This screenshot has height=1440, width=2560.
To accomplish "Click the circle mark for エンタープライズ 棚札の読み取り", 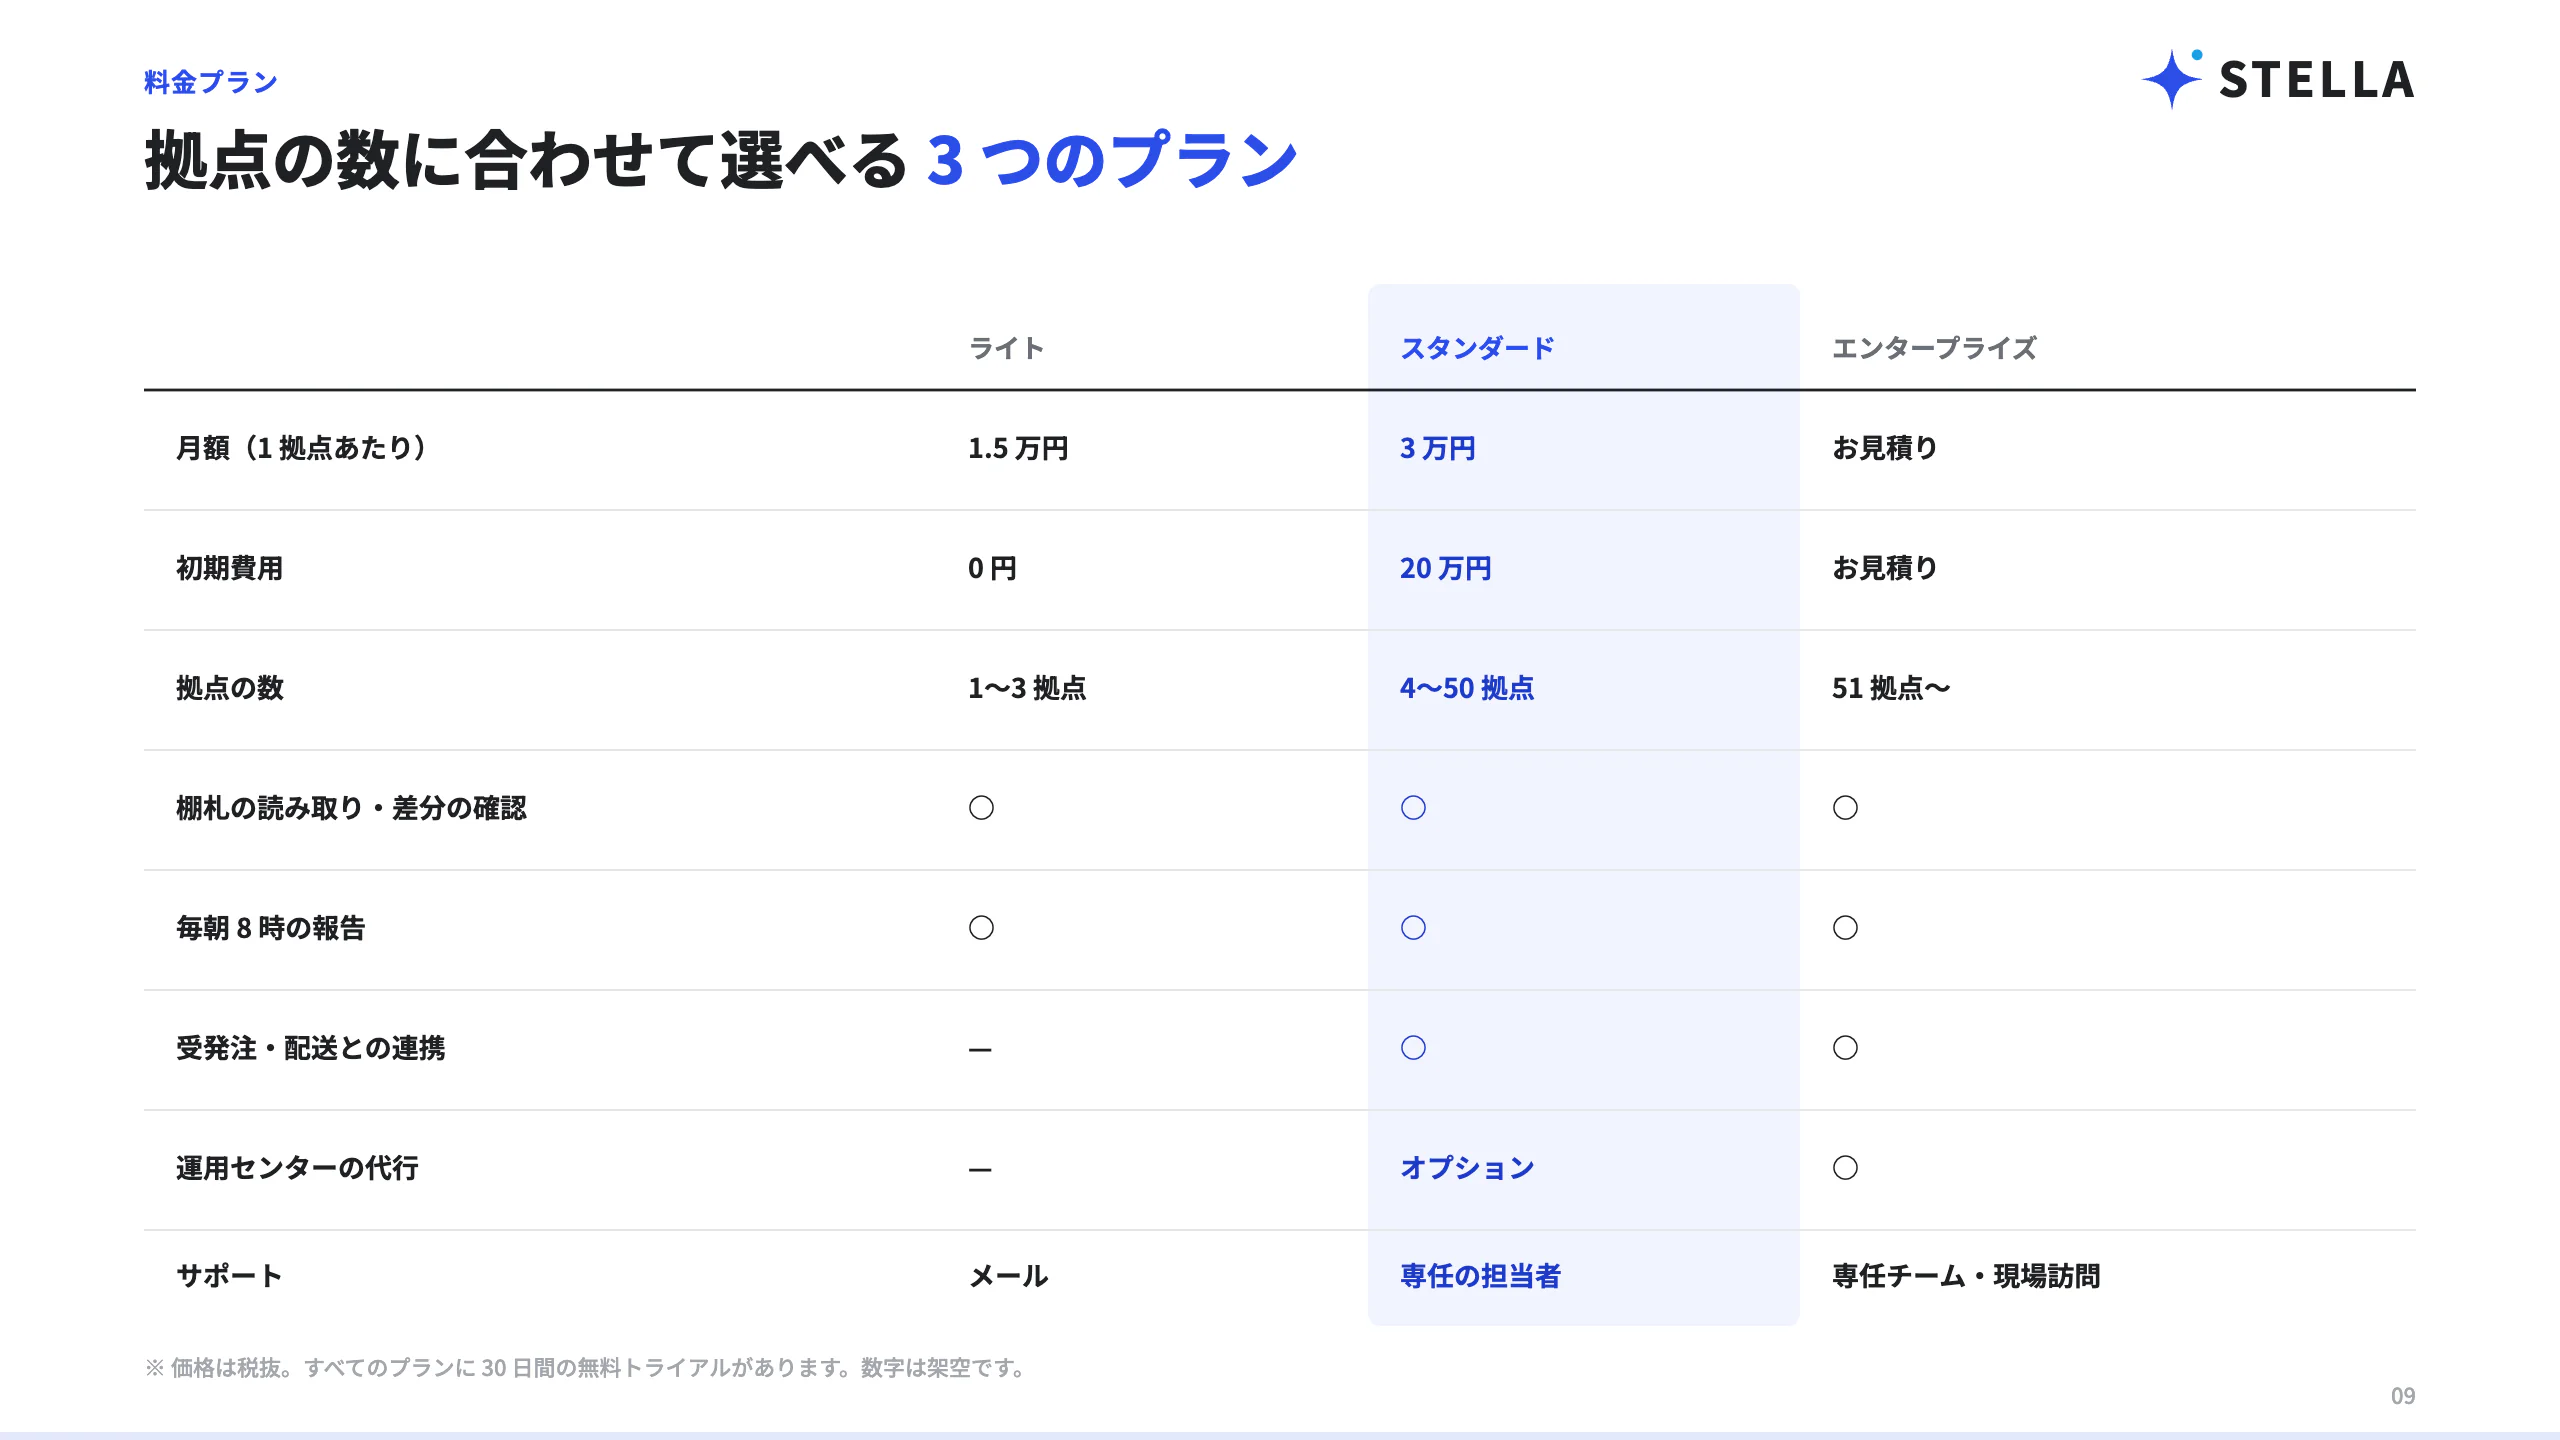I will tap(1845, 808).
